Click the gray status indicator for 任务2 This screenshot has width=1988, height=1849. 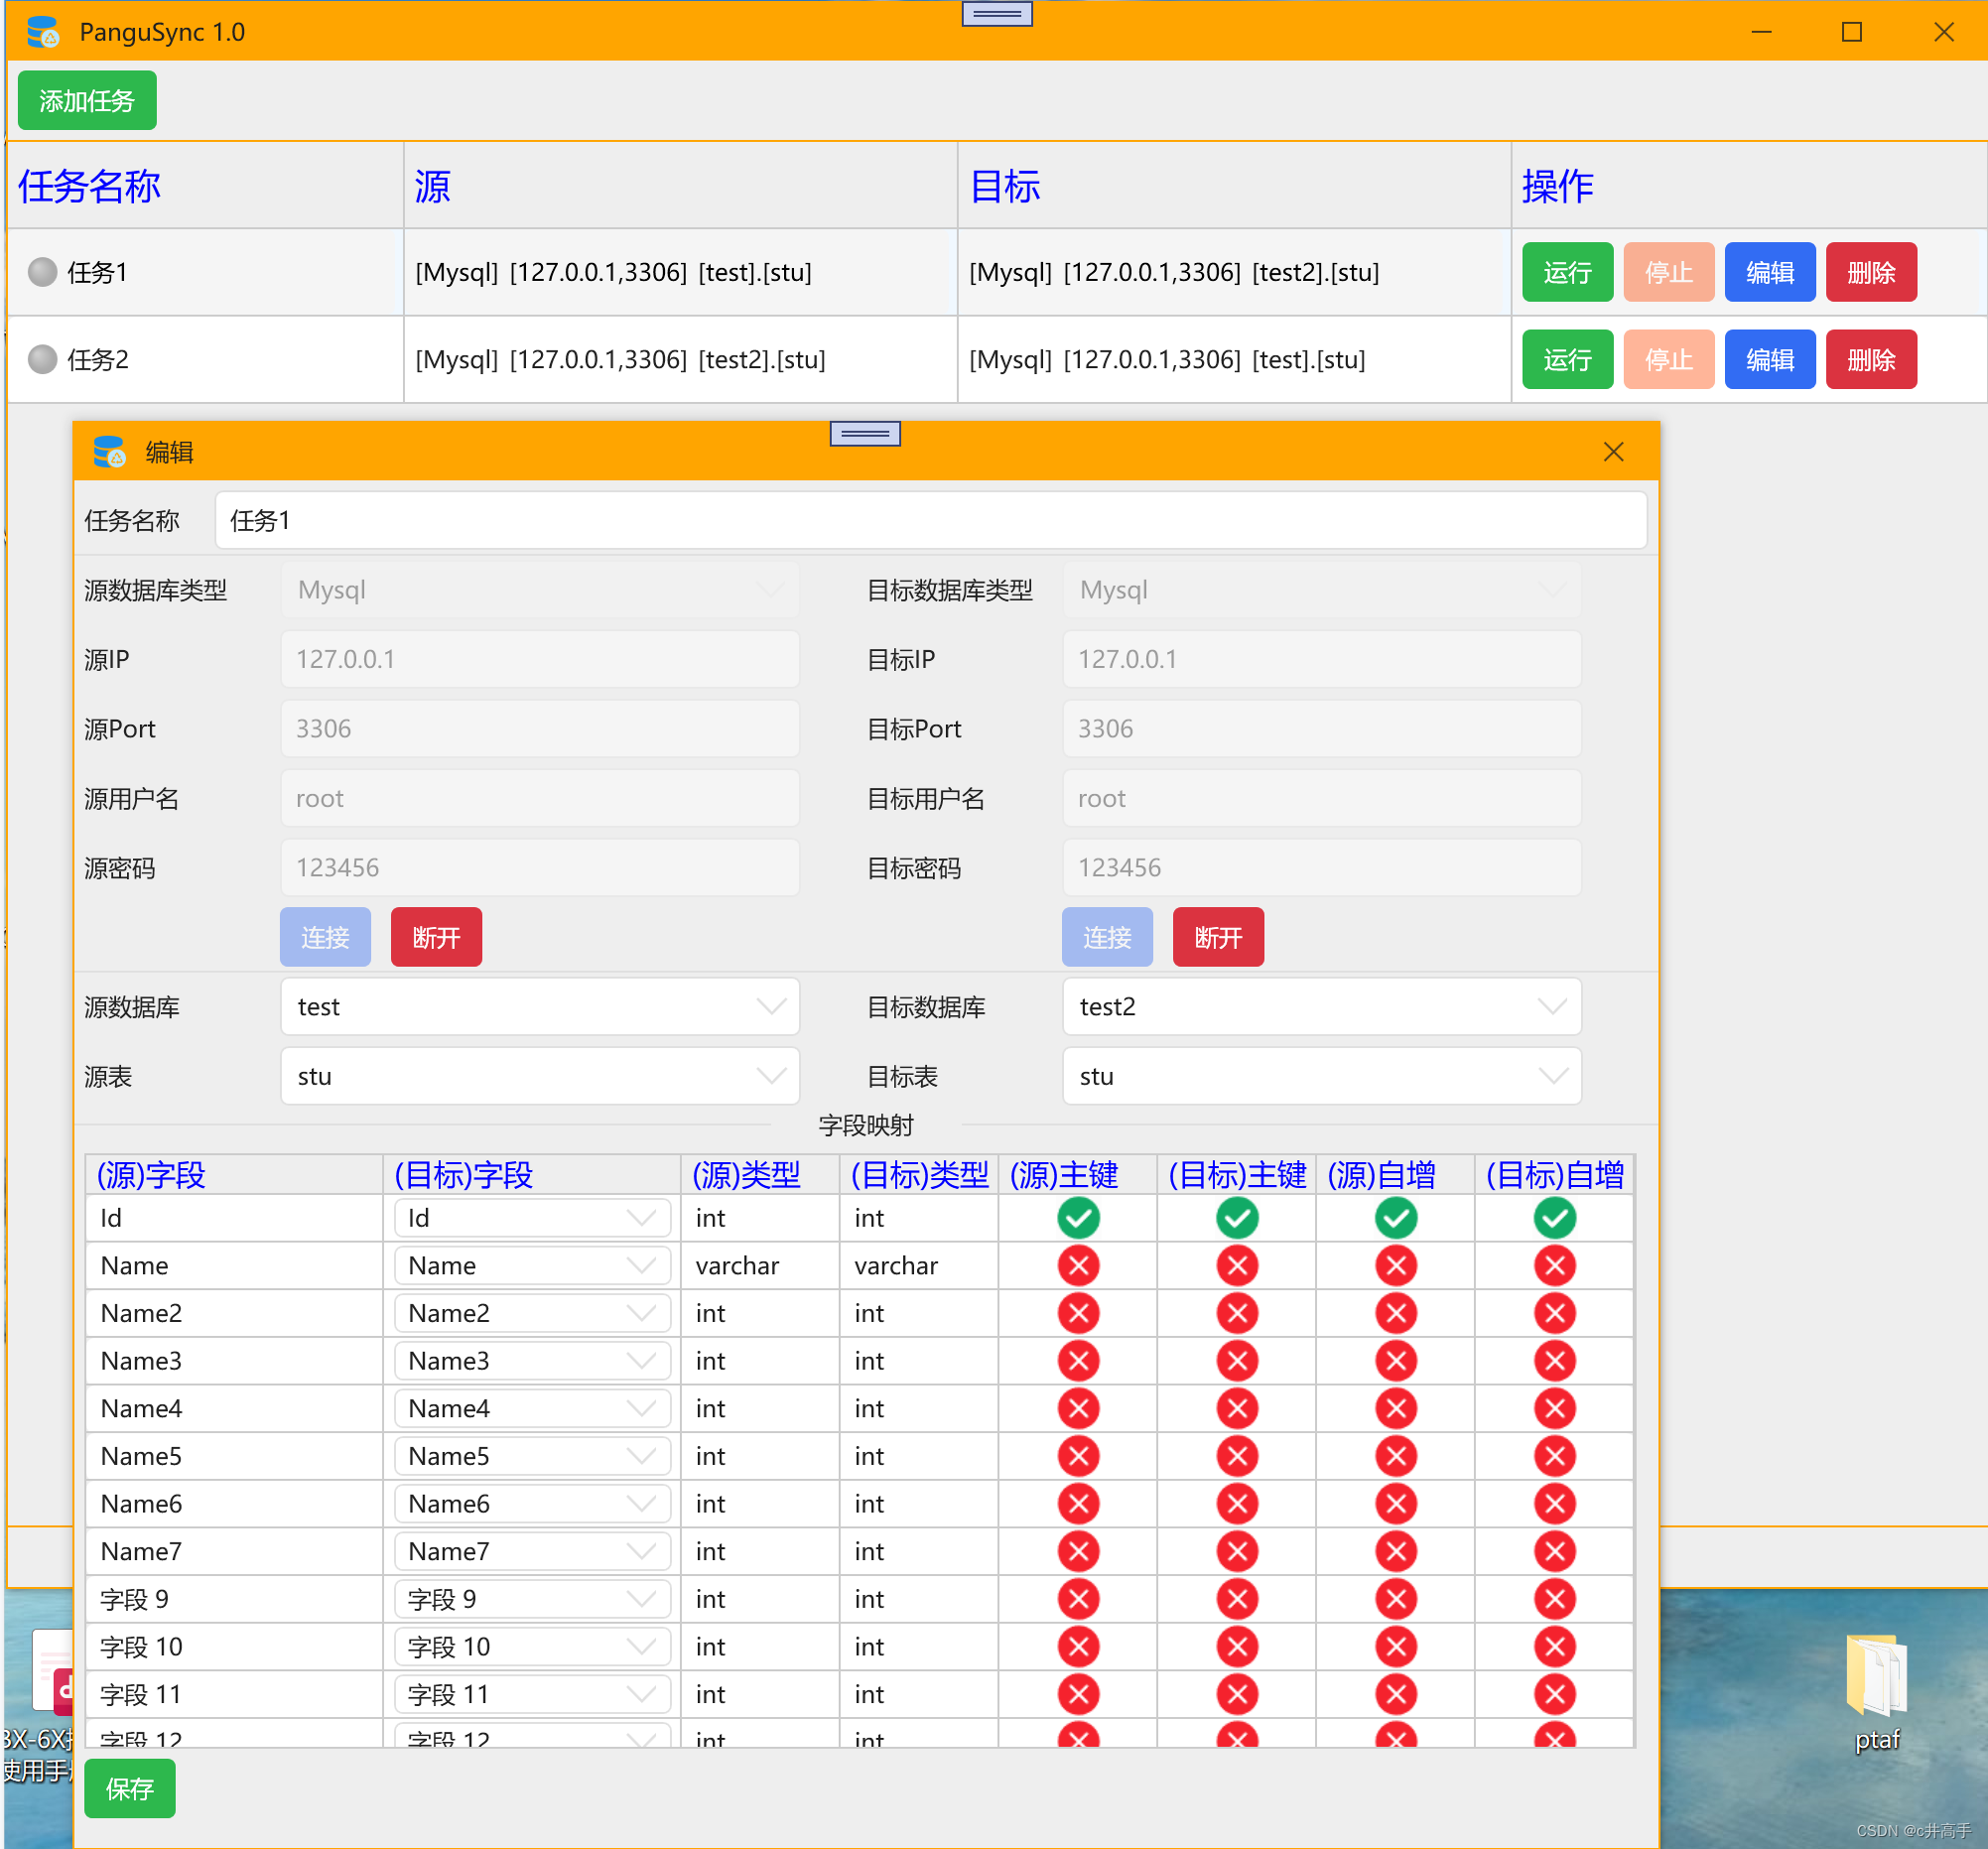pyautogui.click(x=42, y=359)
